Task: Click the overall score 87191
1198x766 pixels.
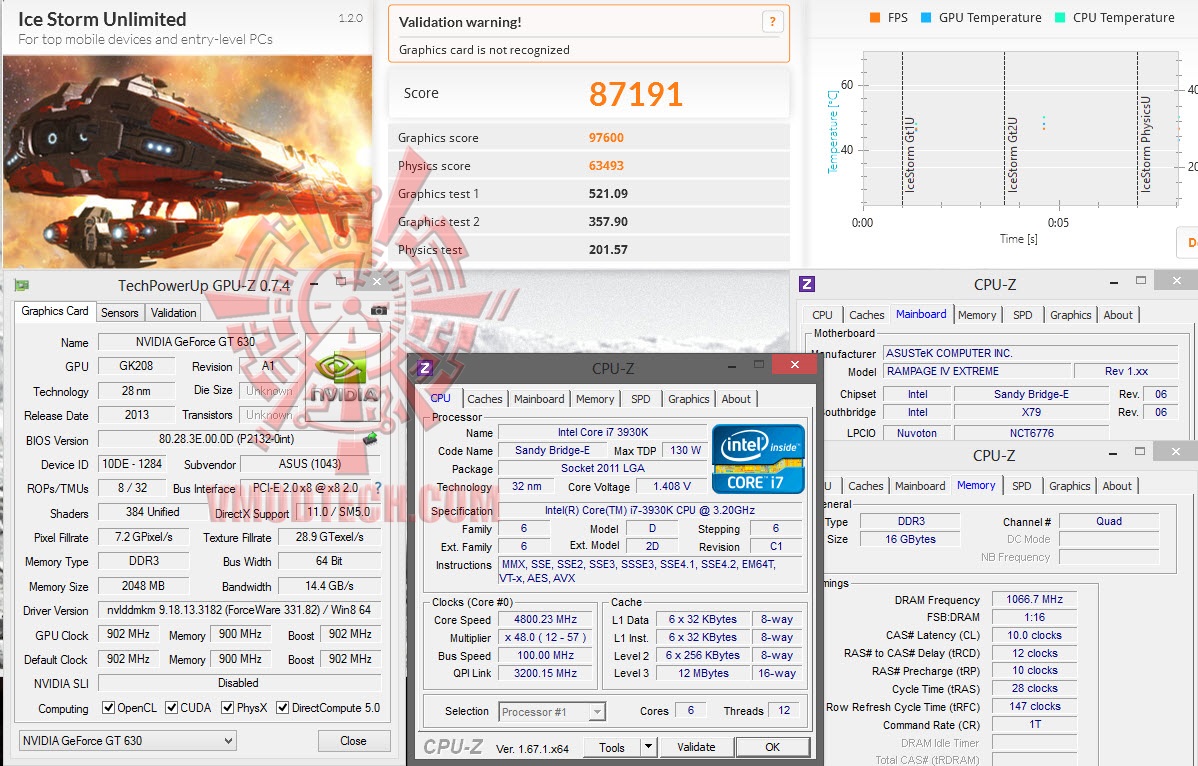Action: click(636, 94)
